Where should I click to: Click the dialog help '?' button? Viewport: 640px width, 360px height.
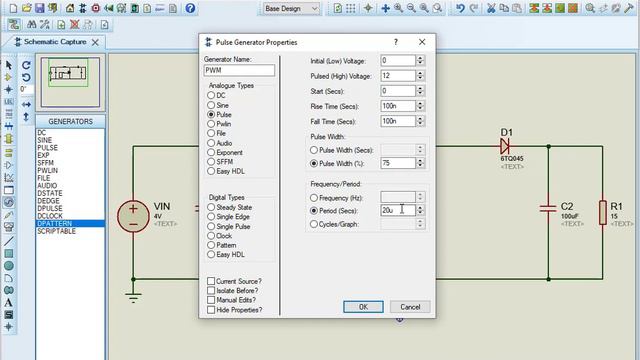pyautogui.click(x=396, y=42)
